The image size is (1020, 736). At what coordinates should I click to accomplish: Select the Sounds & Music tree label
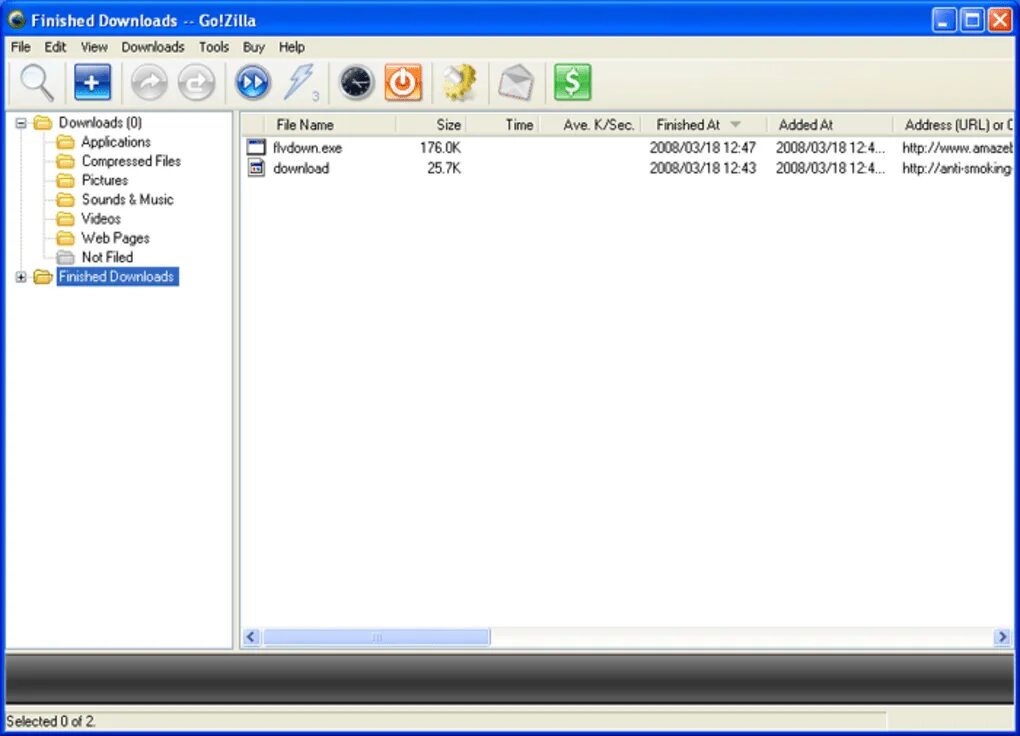coord(128,199)
